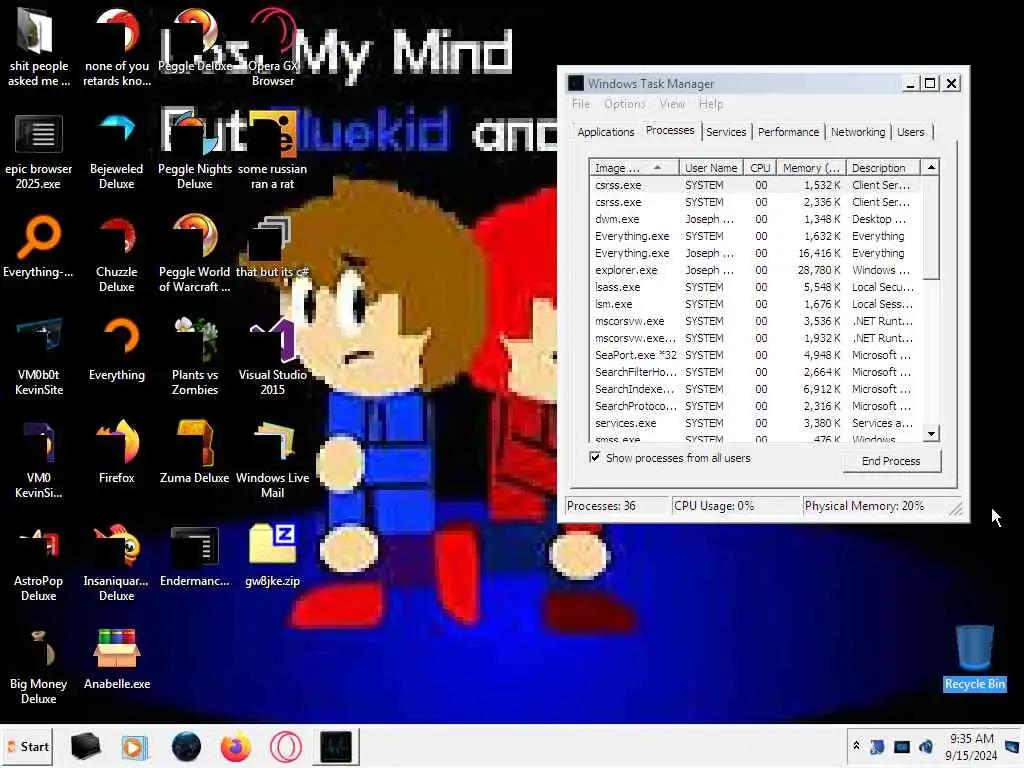Click the End Process button
1024x768 pixels.
pyautogui.click(x=891, y=460)
